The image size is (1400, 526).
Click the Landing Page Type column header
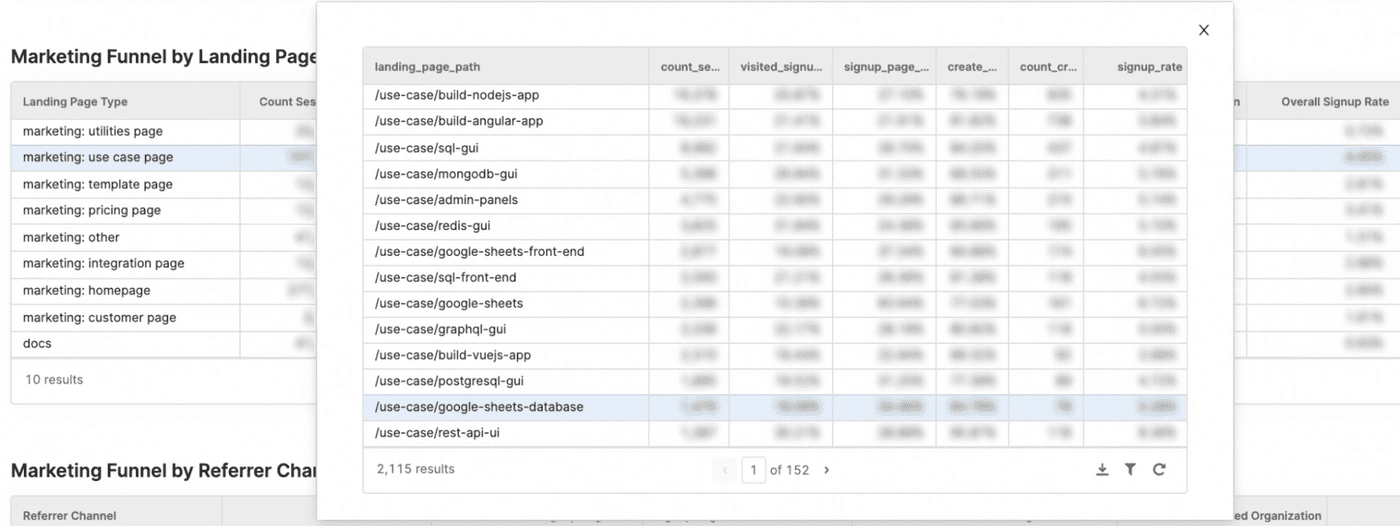(75, 102)
